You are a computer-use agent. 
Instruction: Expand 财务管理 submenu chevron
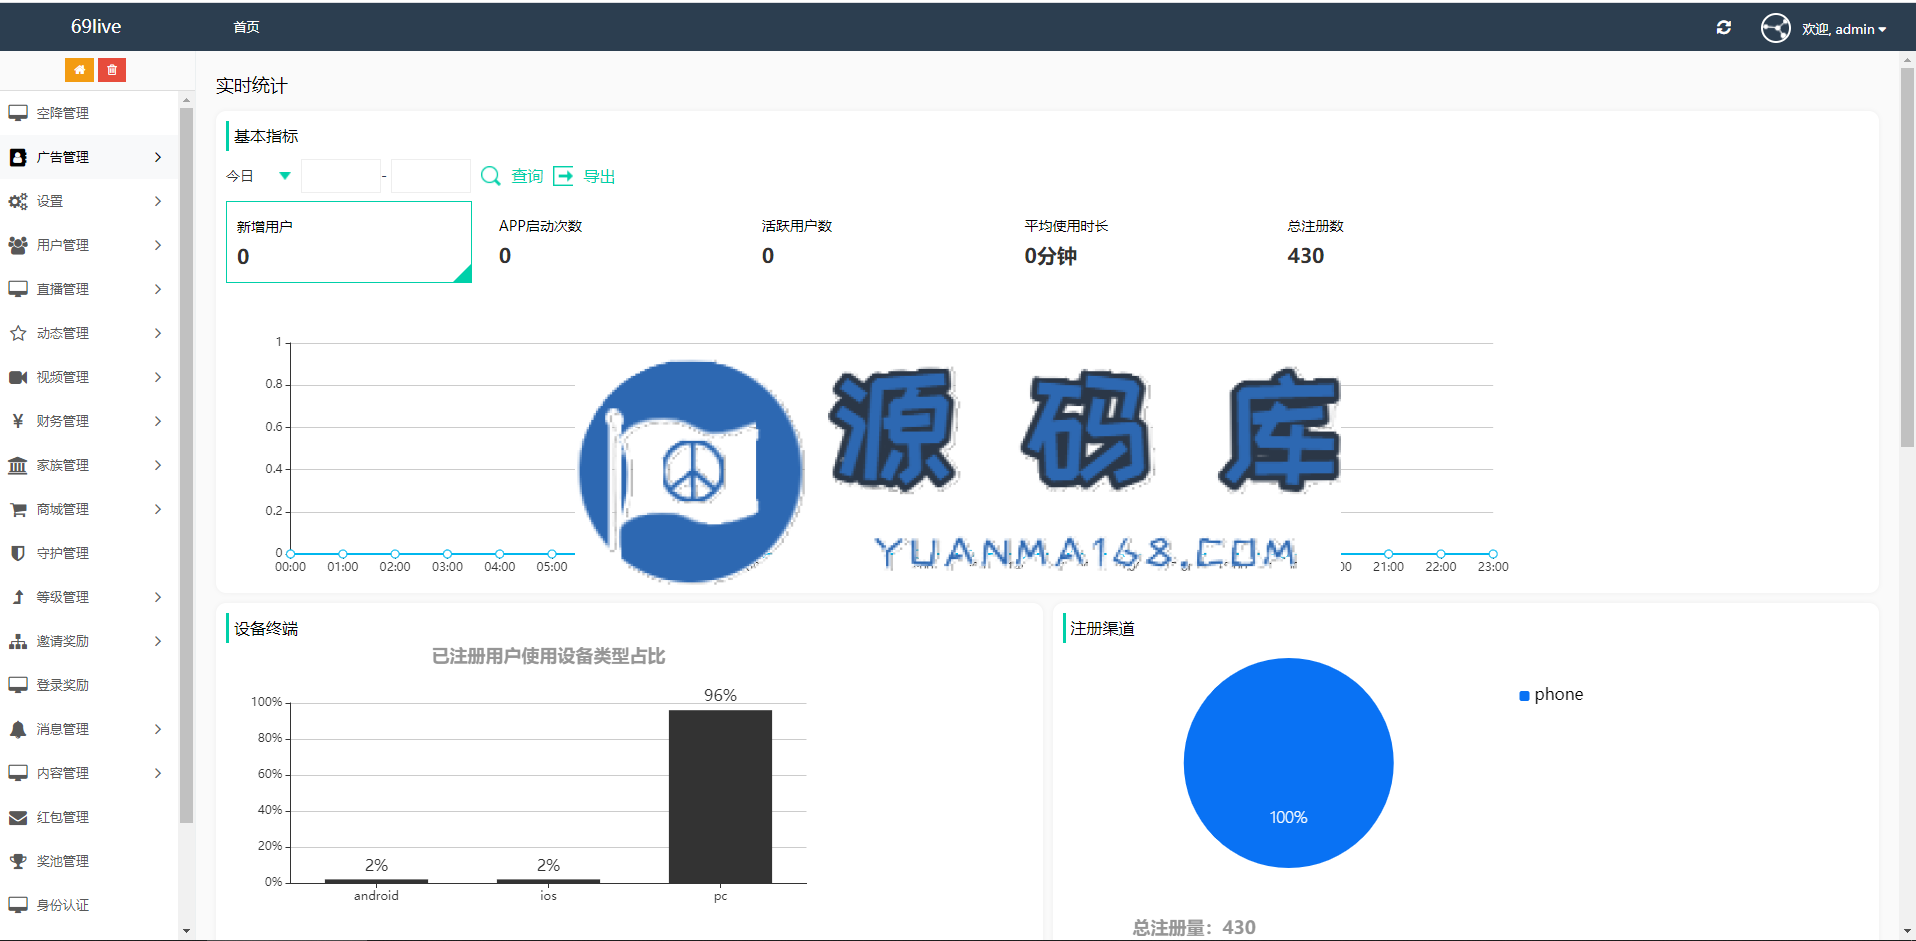tap(158, 421)
